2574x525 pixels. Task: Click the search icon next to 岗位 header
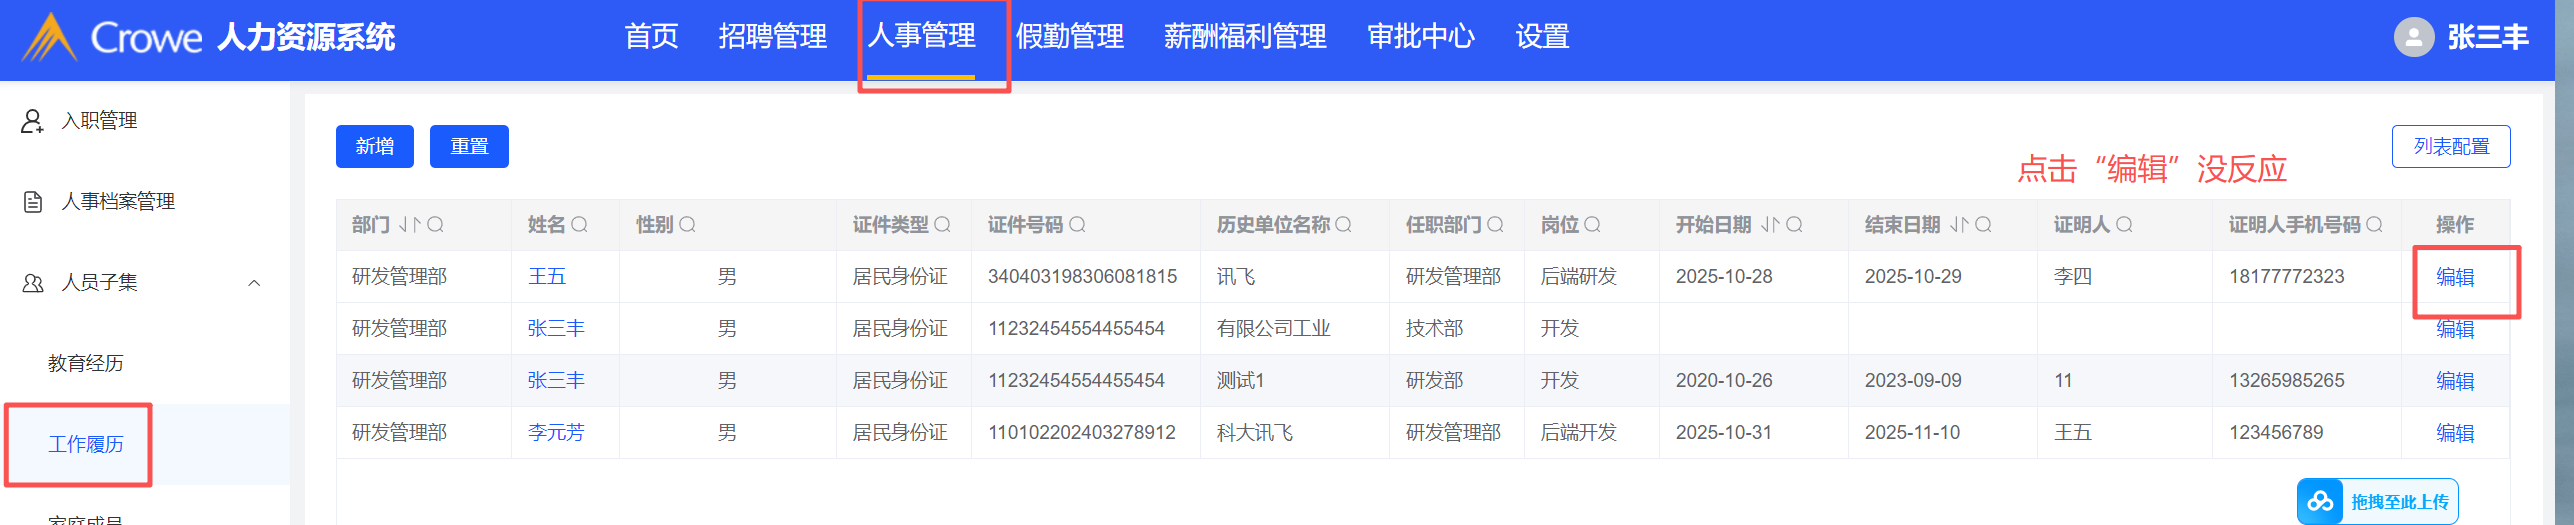[1592, 225]
